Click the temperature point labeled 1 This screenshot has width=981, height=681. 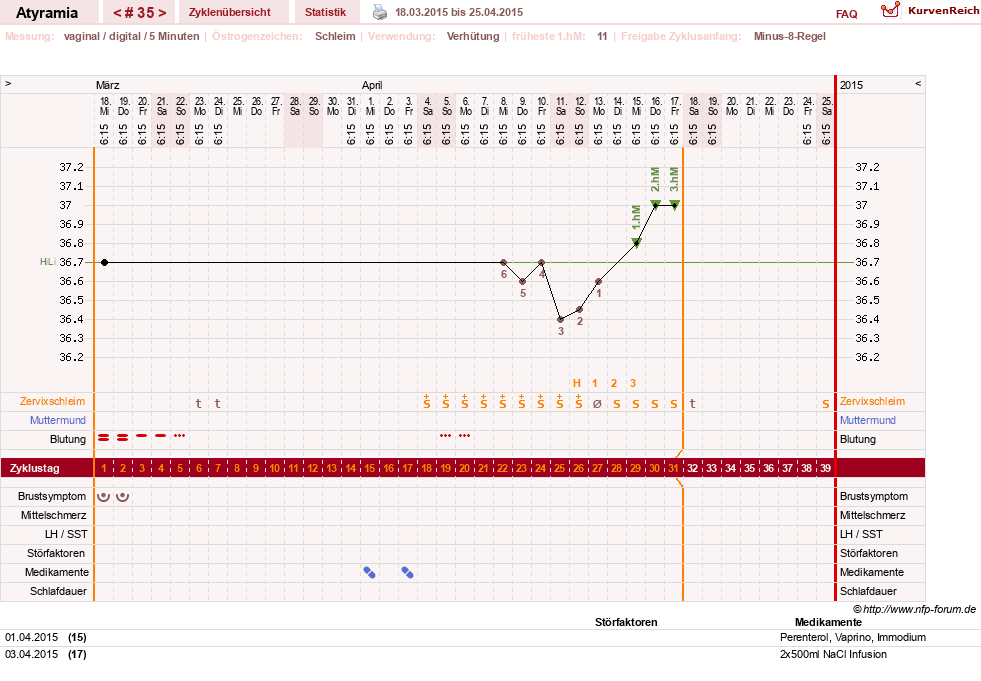[599, 282]
